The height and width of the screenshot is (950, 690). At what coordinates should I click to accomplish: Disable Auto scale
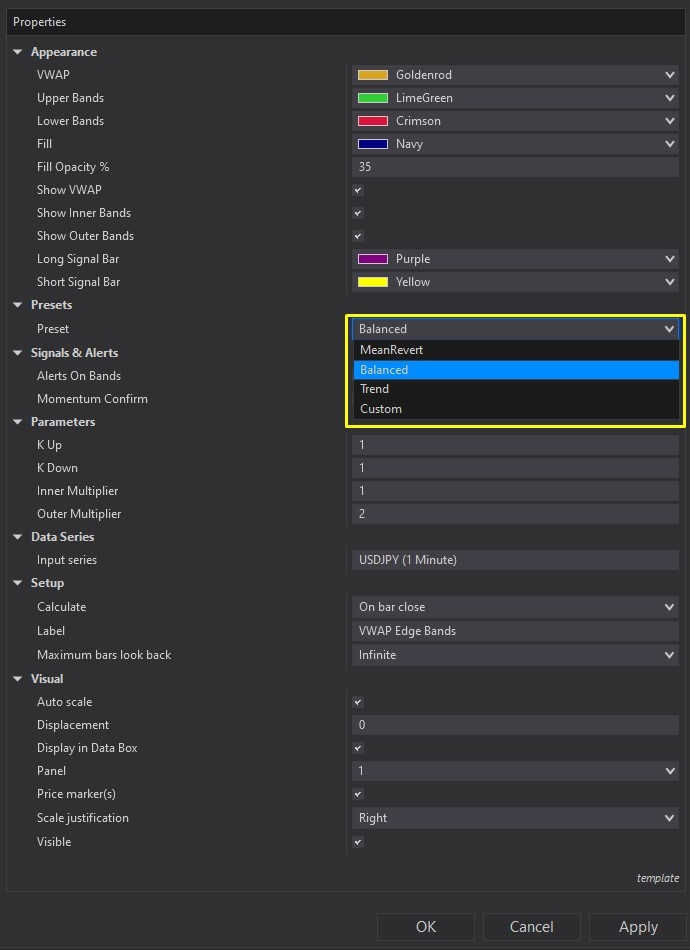pos(357,702)
